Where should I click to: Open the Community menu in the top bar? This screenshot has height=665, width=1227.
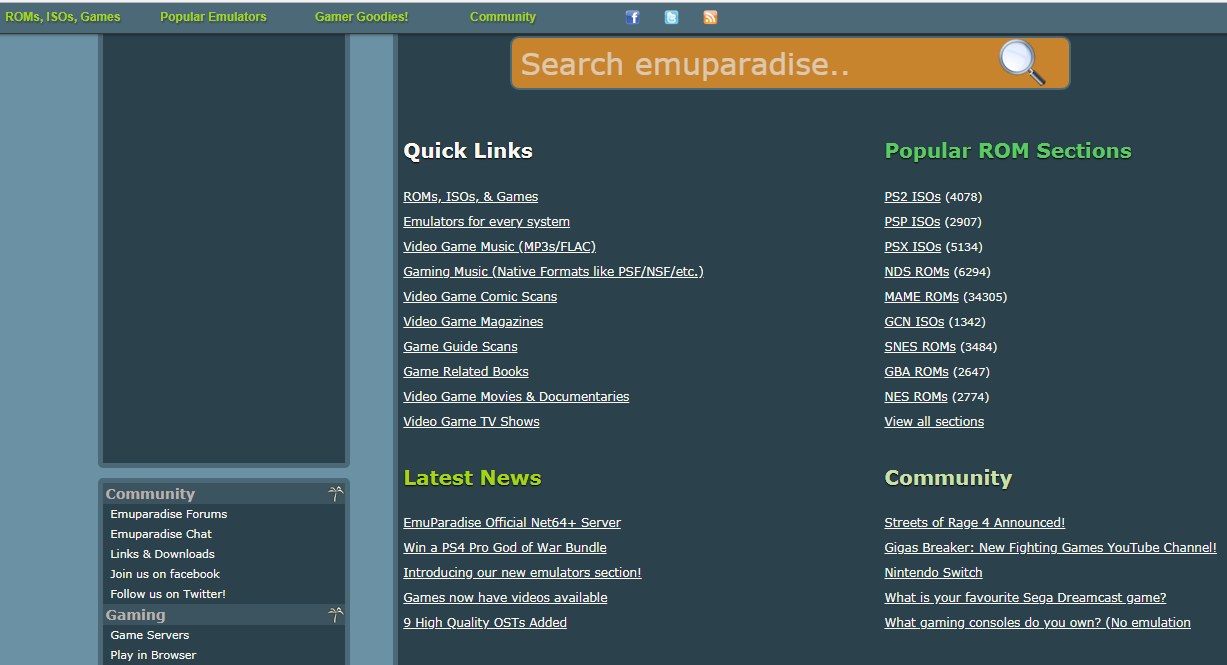point(503,17)
